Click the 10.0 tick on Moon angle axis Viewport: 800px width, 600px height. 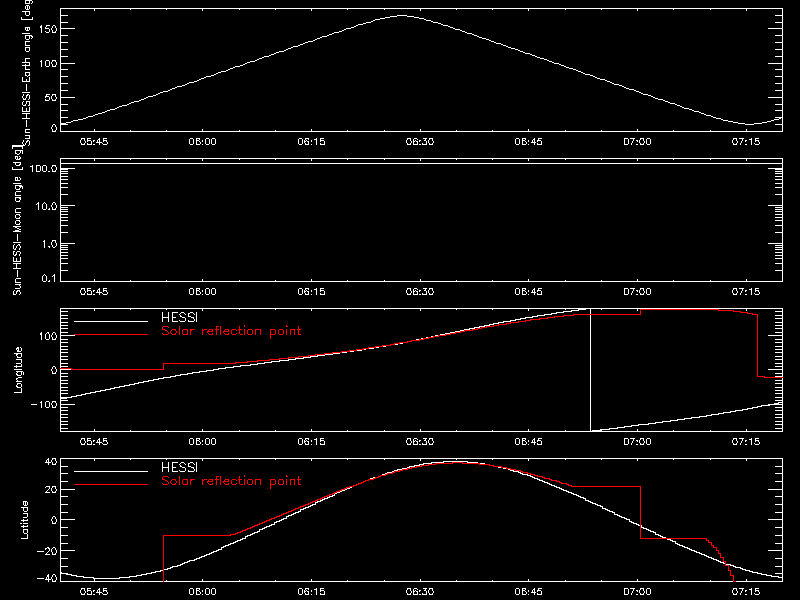46,207
